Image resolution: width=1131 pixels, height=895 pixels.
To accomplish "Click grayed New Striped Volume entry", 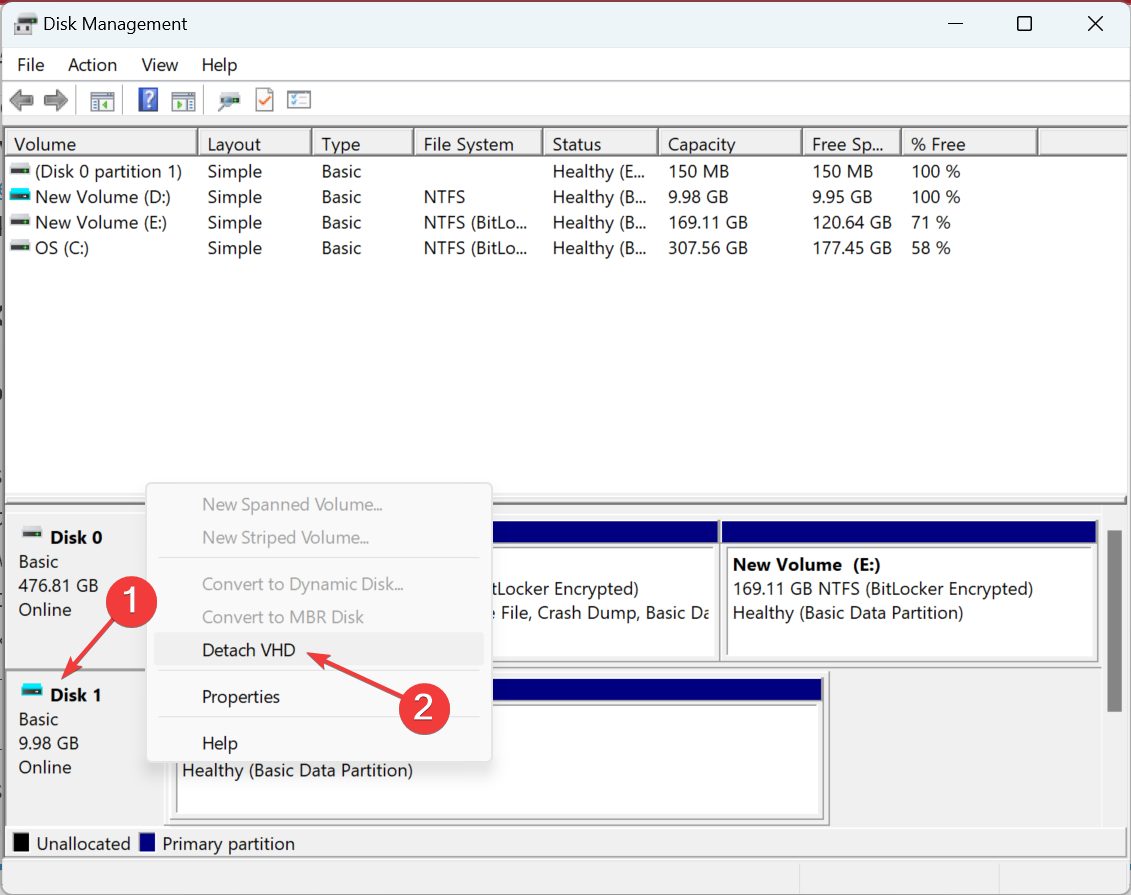I will click(318, 537).
